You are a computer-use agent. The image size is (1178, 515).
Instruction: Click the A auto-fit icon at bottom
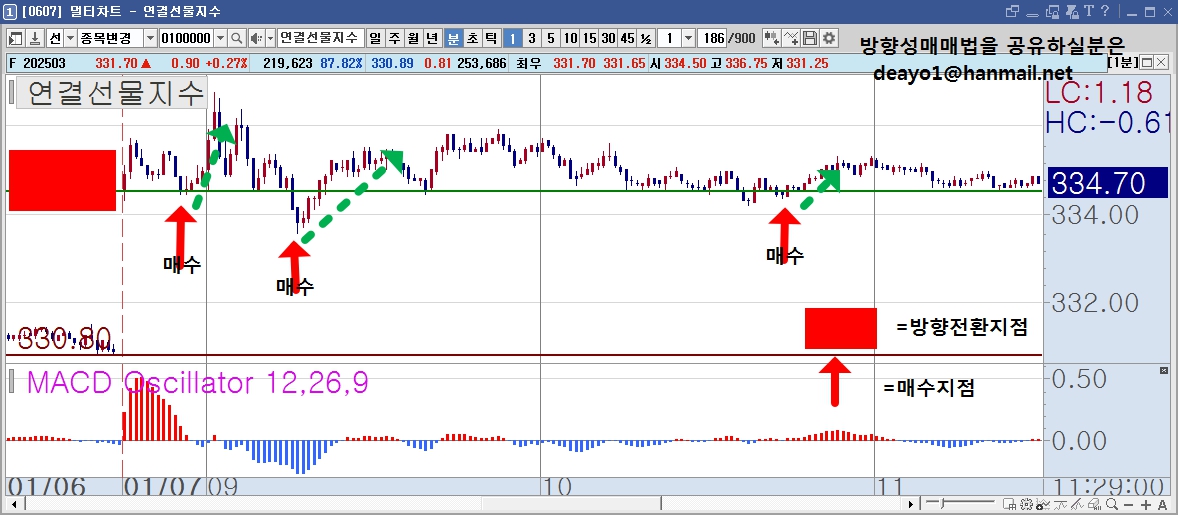1162,504
